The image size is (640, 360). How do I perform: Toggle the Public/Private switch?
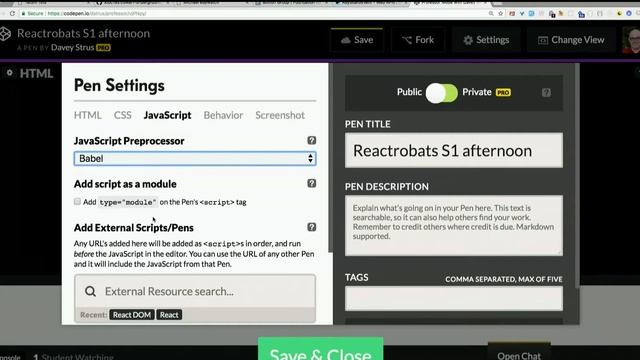point(442,93)
